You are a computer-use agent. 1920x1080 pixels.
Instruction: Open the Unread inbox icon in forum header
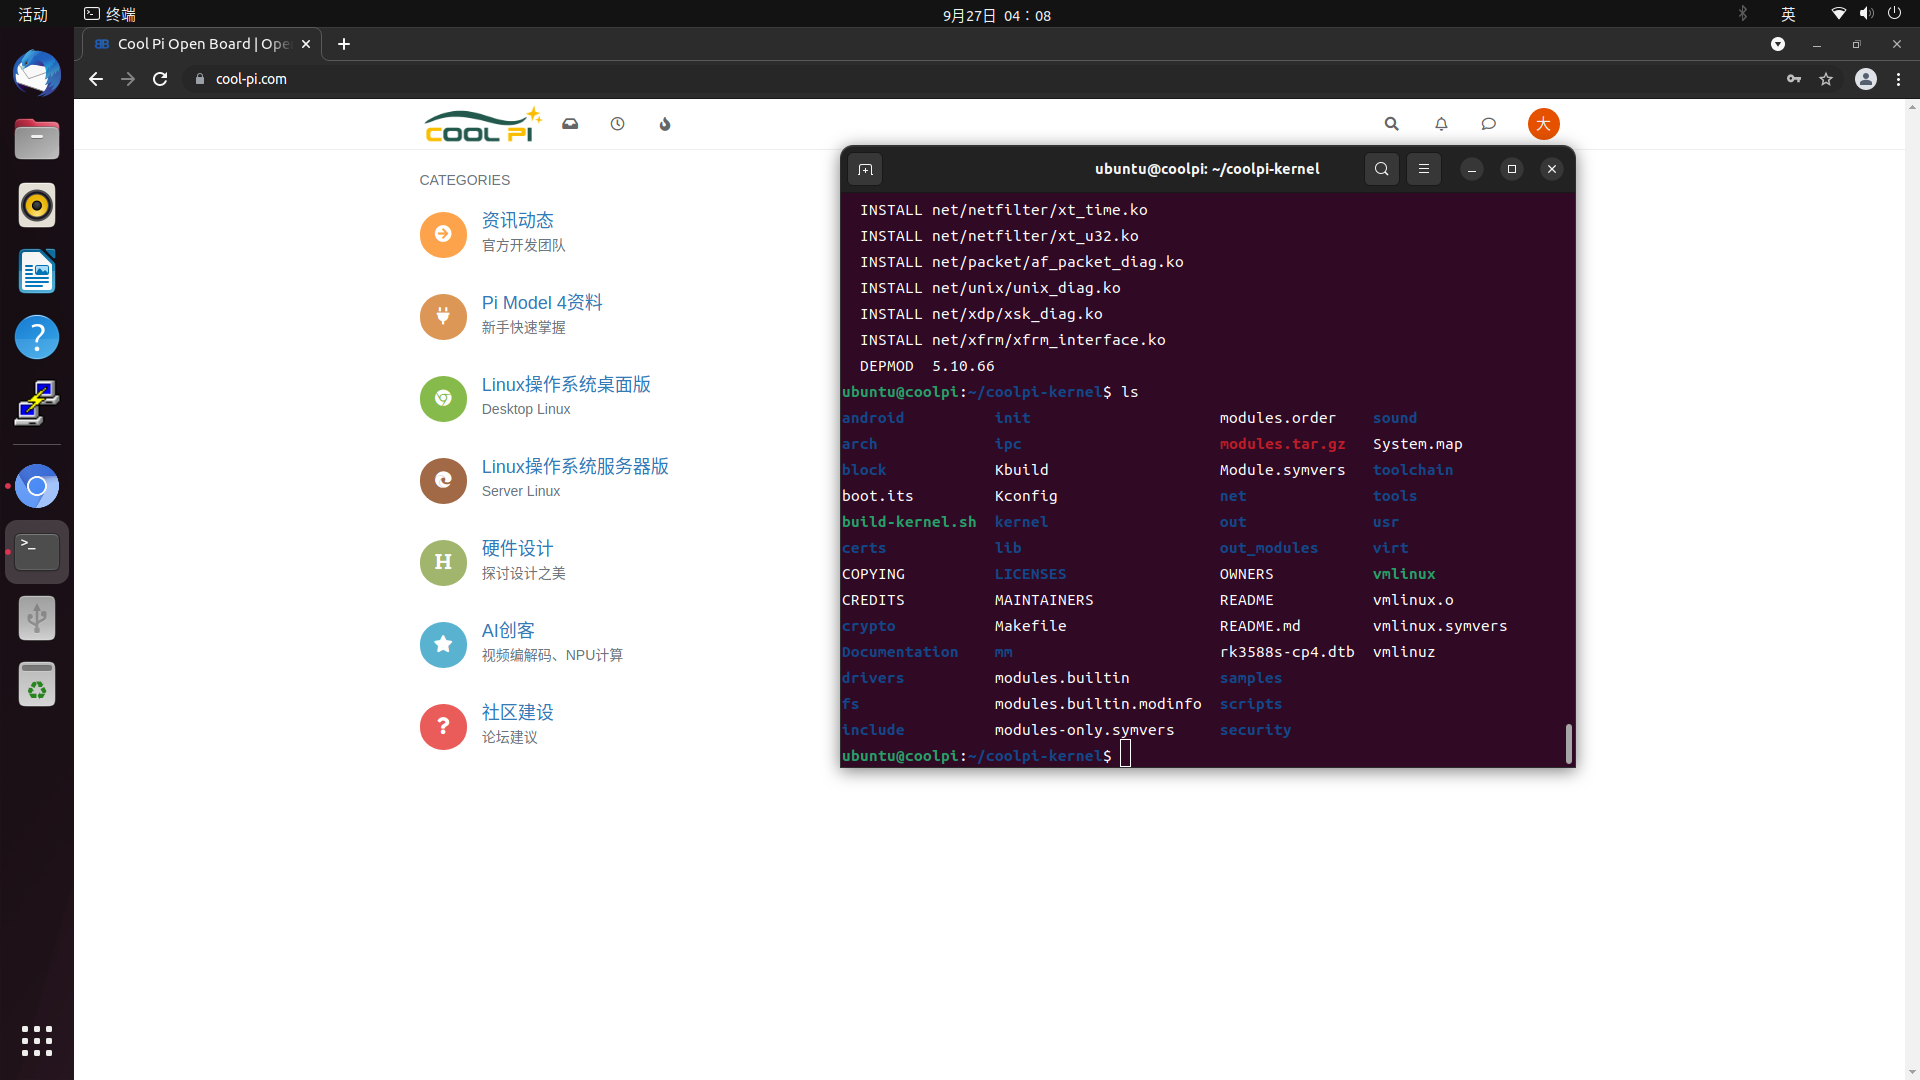[x=570, y=124]
